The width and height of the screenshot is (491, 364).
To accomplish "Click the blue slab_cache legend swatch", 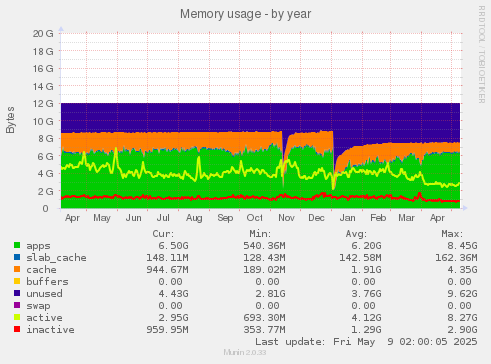I will [17, 257].
